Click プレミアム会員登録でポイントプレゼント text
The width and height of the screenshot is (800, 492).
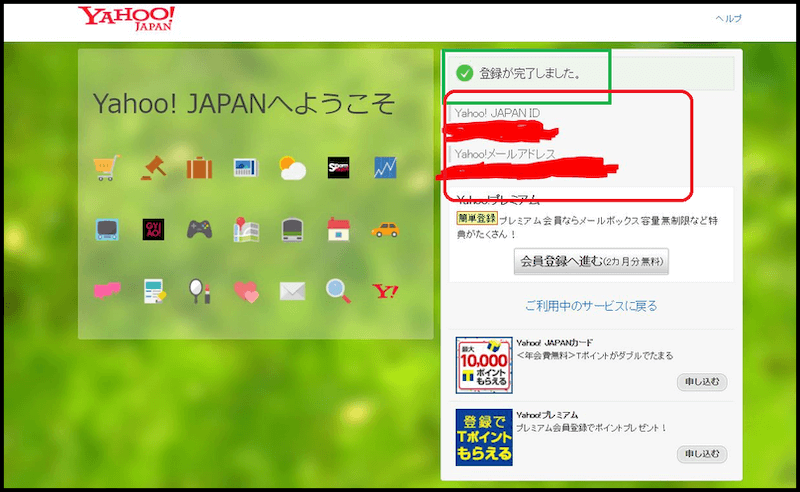tap(591, 428)
